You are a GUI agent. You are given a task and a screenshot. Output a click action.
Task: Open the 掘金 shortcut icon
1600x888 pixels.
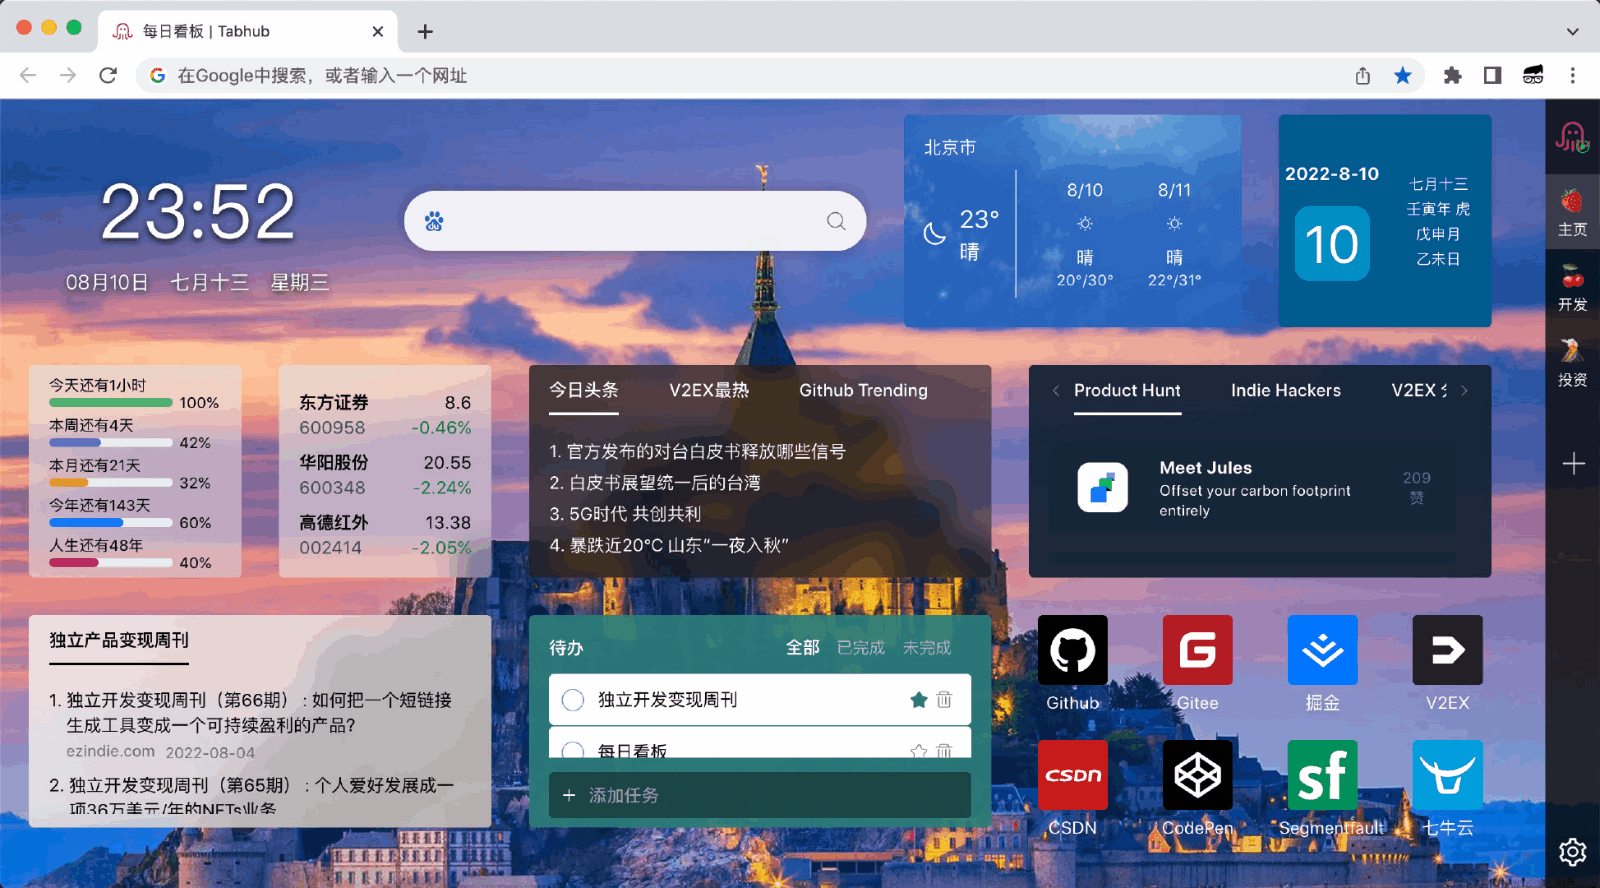pos(1322,650)
